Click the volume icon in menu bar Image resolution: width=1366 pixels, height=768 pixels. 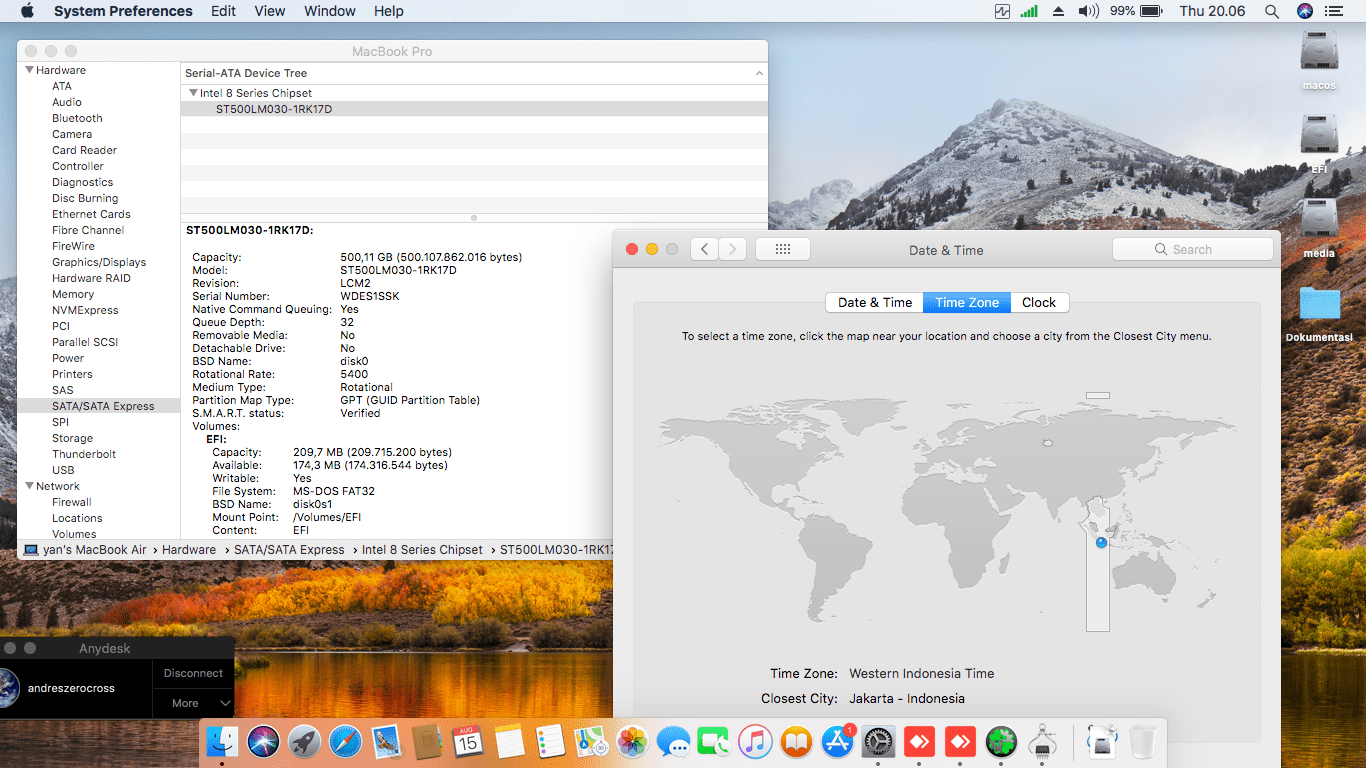1088,11
